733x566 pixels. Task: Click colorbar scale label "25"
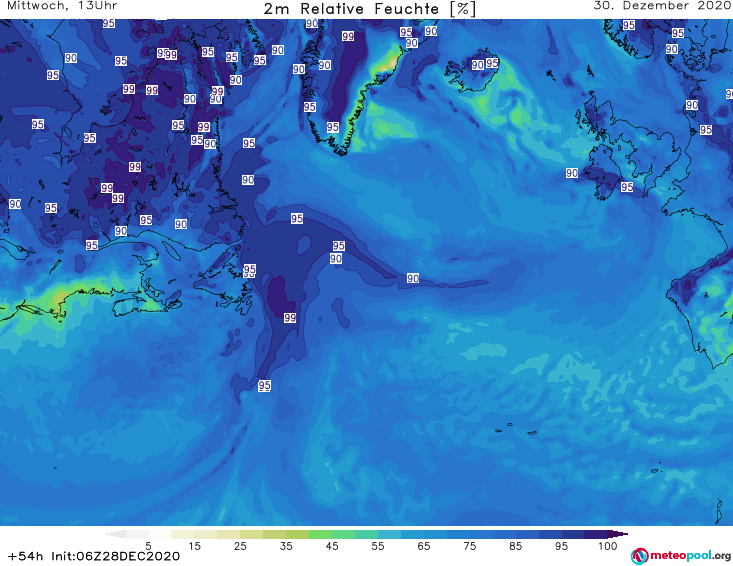240,546
